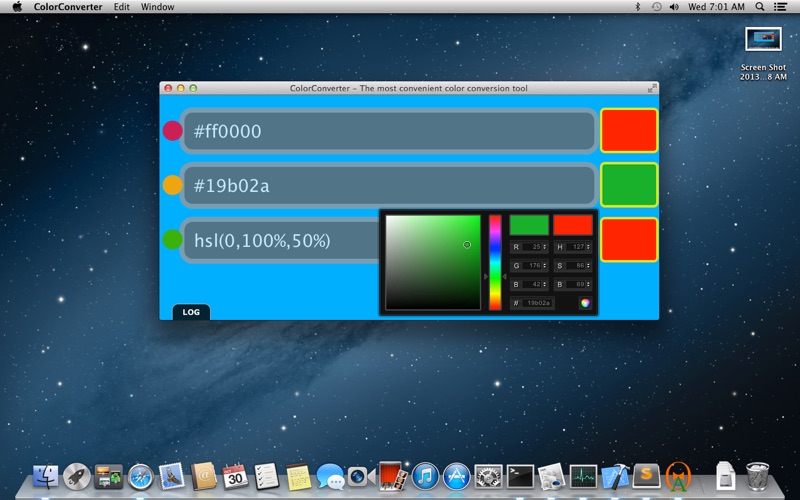The width and height of the screenshot is (800, 500).
Task: Click stepper arrows for B value 42
Action: [544, 285]
